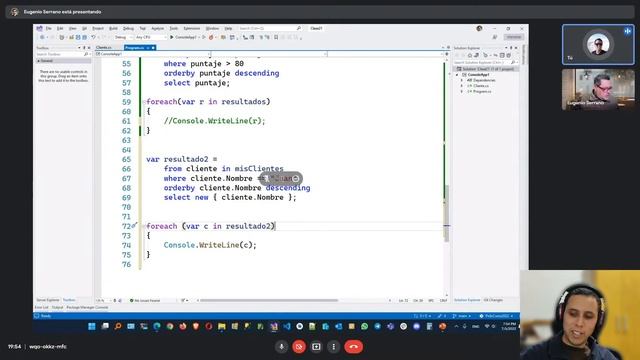
Task: Expand the General group in the Toolbox
Action: coord(38,61)
